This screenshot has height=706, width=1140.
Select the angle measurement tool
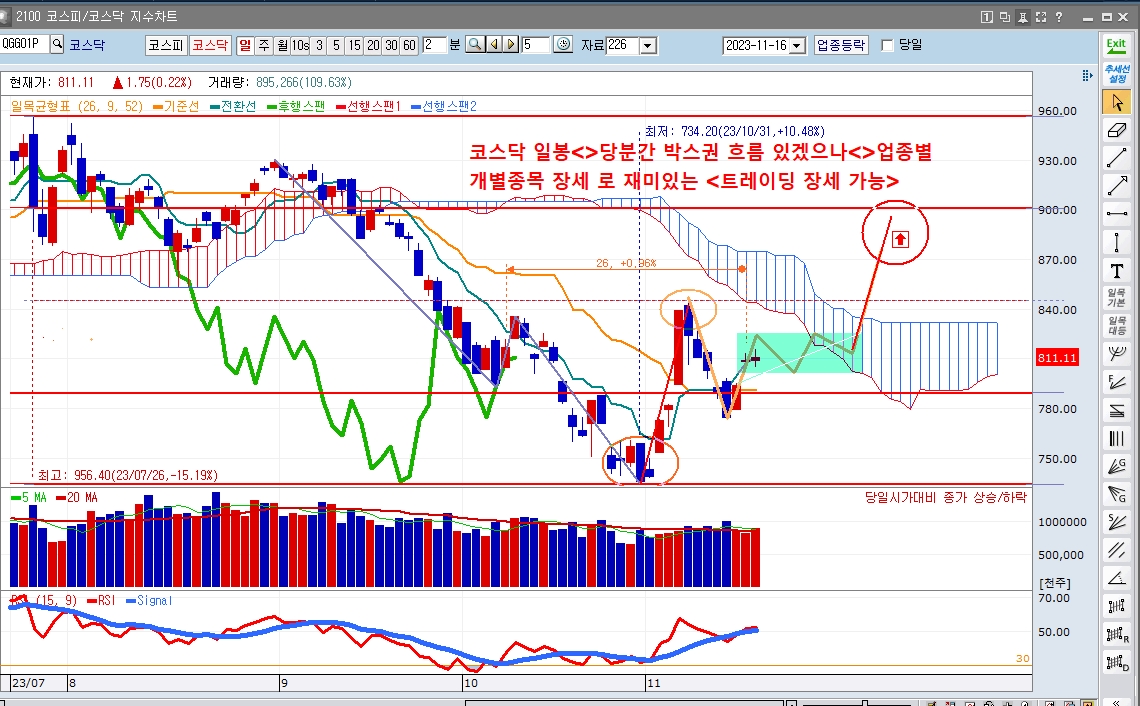pos(1116,578)
